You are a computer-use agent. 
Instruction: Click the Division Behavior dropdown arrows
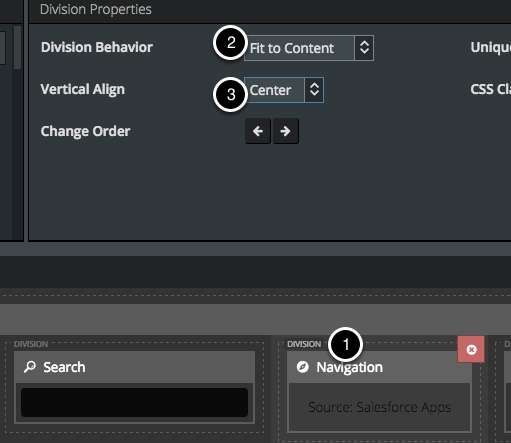[x=364, y=48]
